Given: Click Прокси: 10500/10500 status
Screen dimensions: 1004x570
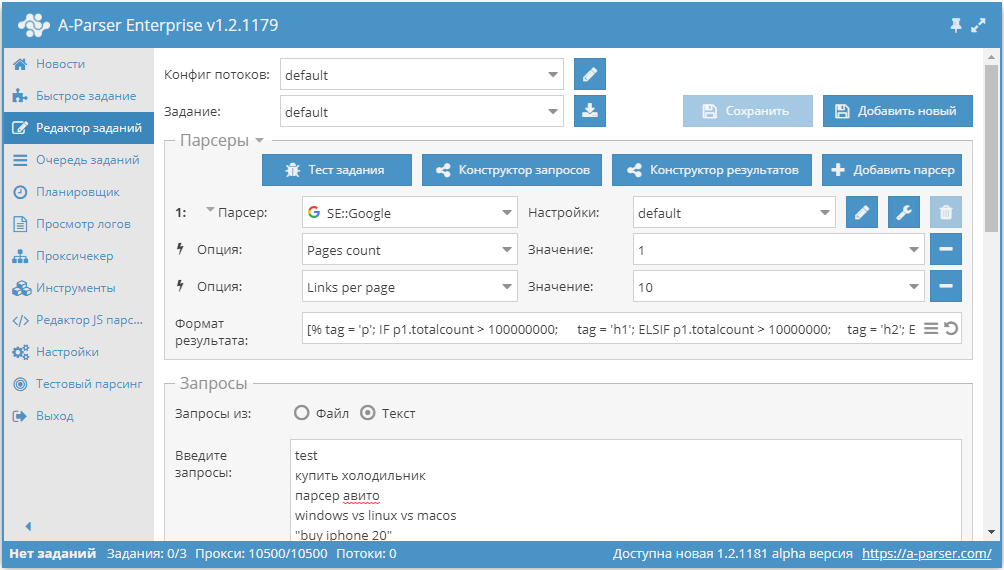Looking at the screenshot, I should pos(261,553).
